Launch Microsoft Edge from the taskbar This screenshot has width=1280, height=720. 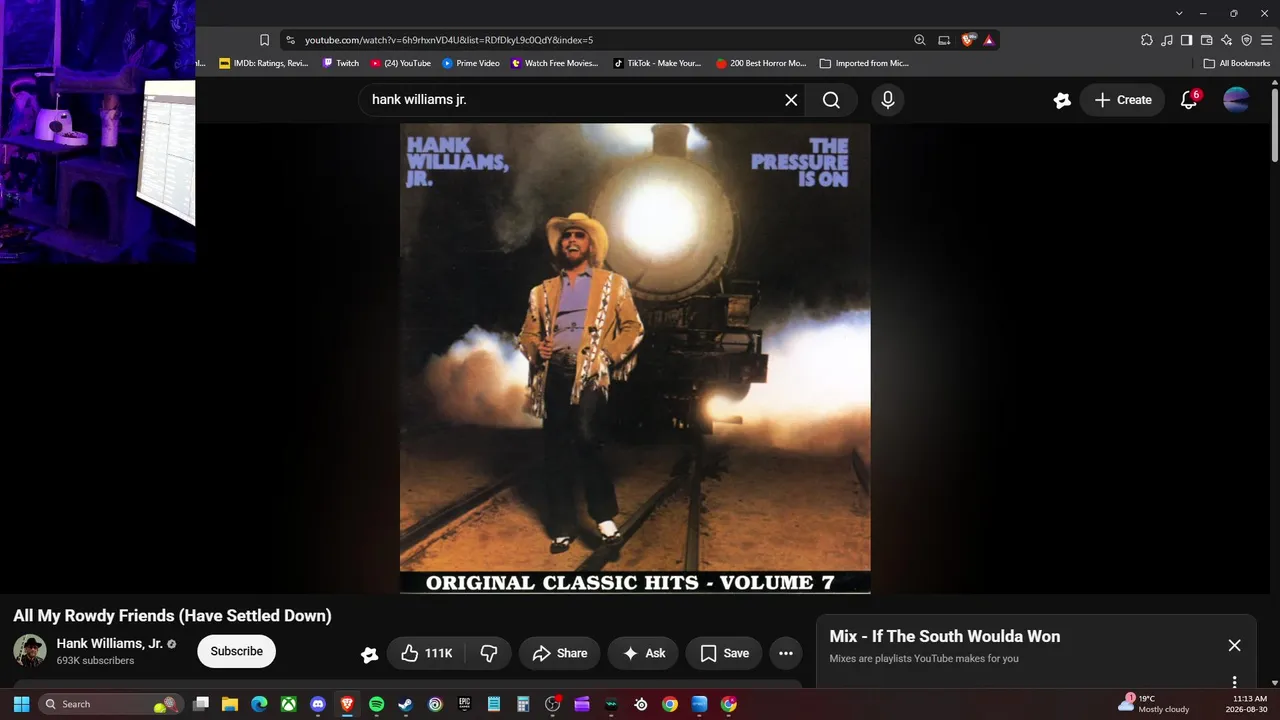(259, 704)
